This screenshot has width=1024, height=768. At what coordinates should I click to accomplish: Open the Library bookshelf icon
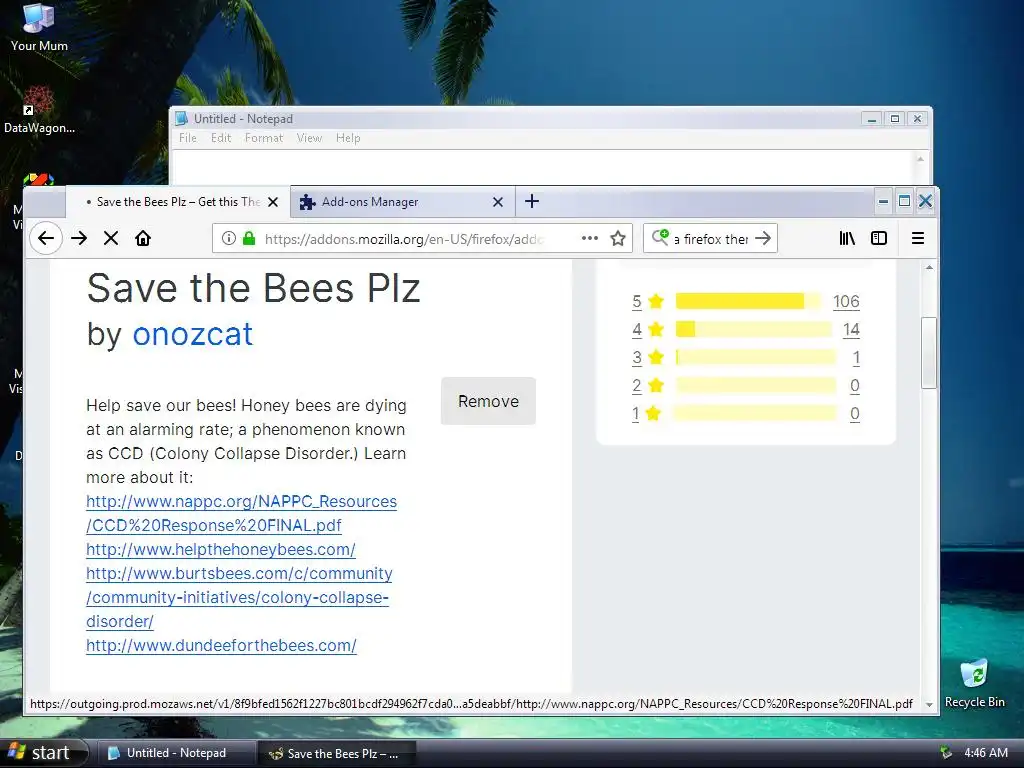pos(847,238)
